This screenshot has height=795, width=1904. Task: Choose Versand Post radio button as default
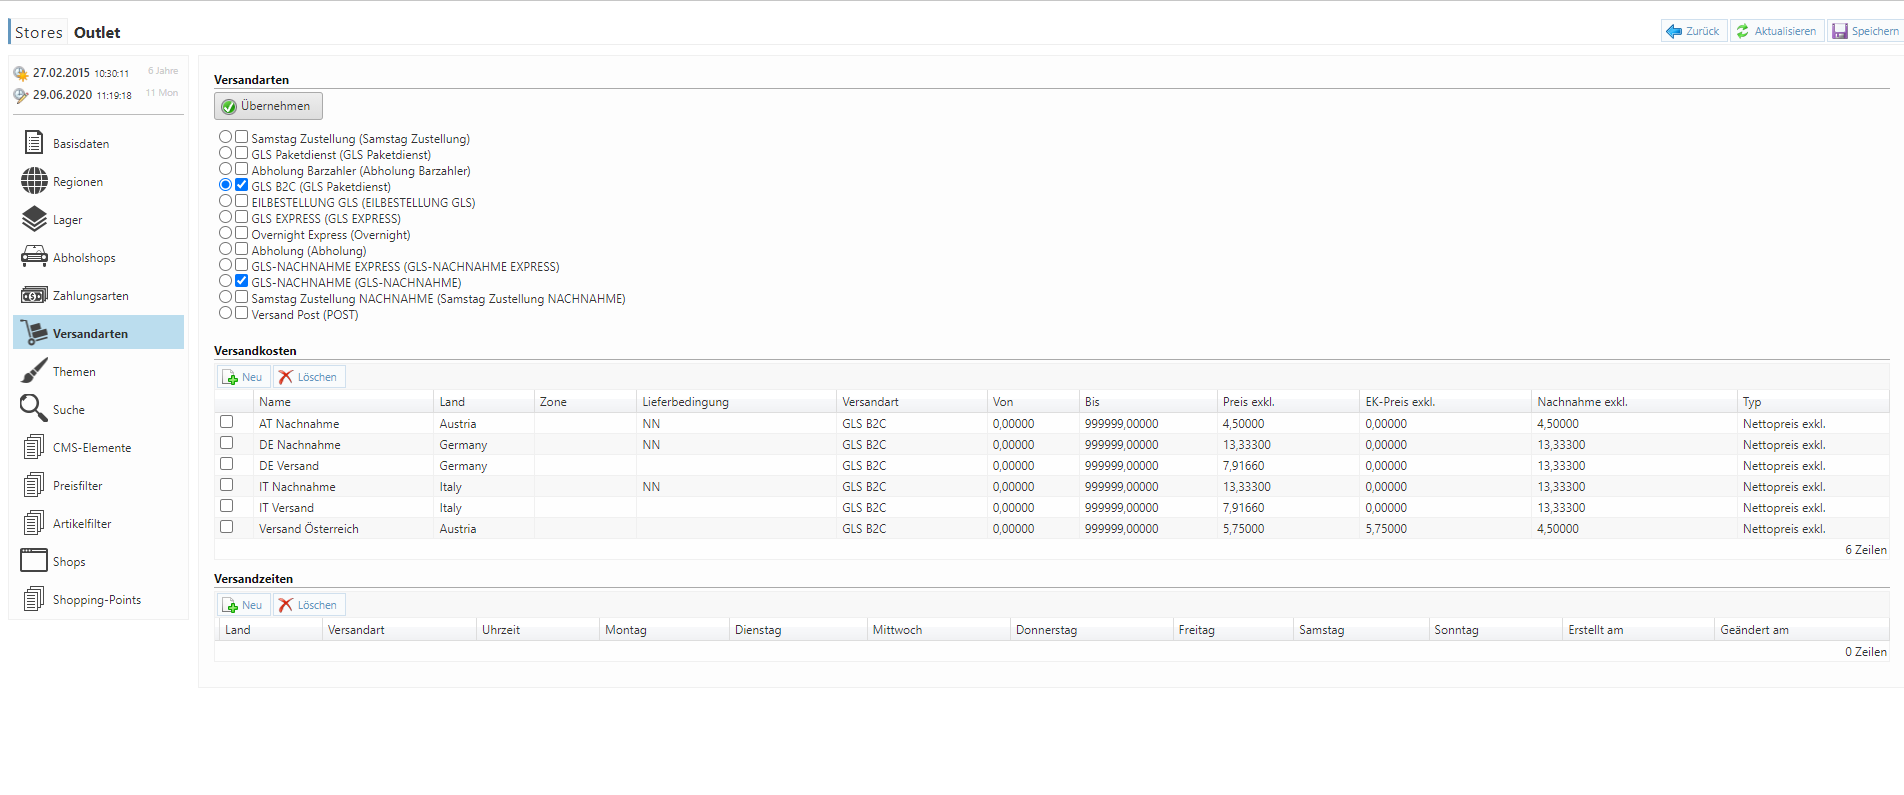click(x=225, y=313)
